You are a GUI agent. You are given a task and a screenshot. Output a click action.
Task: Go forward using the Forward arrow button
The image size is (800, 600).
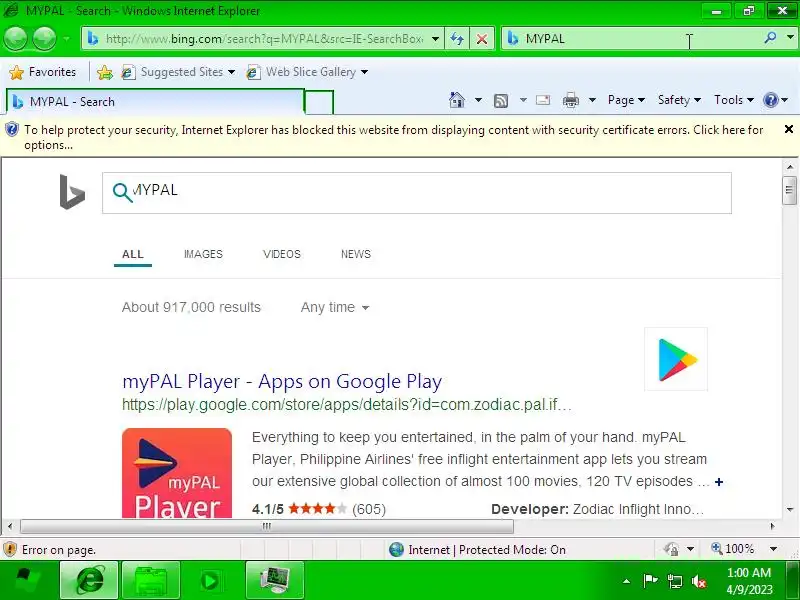click(44, 38)
